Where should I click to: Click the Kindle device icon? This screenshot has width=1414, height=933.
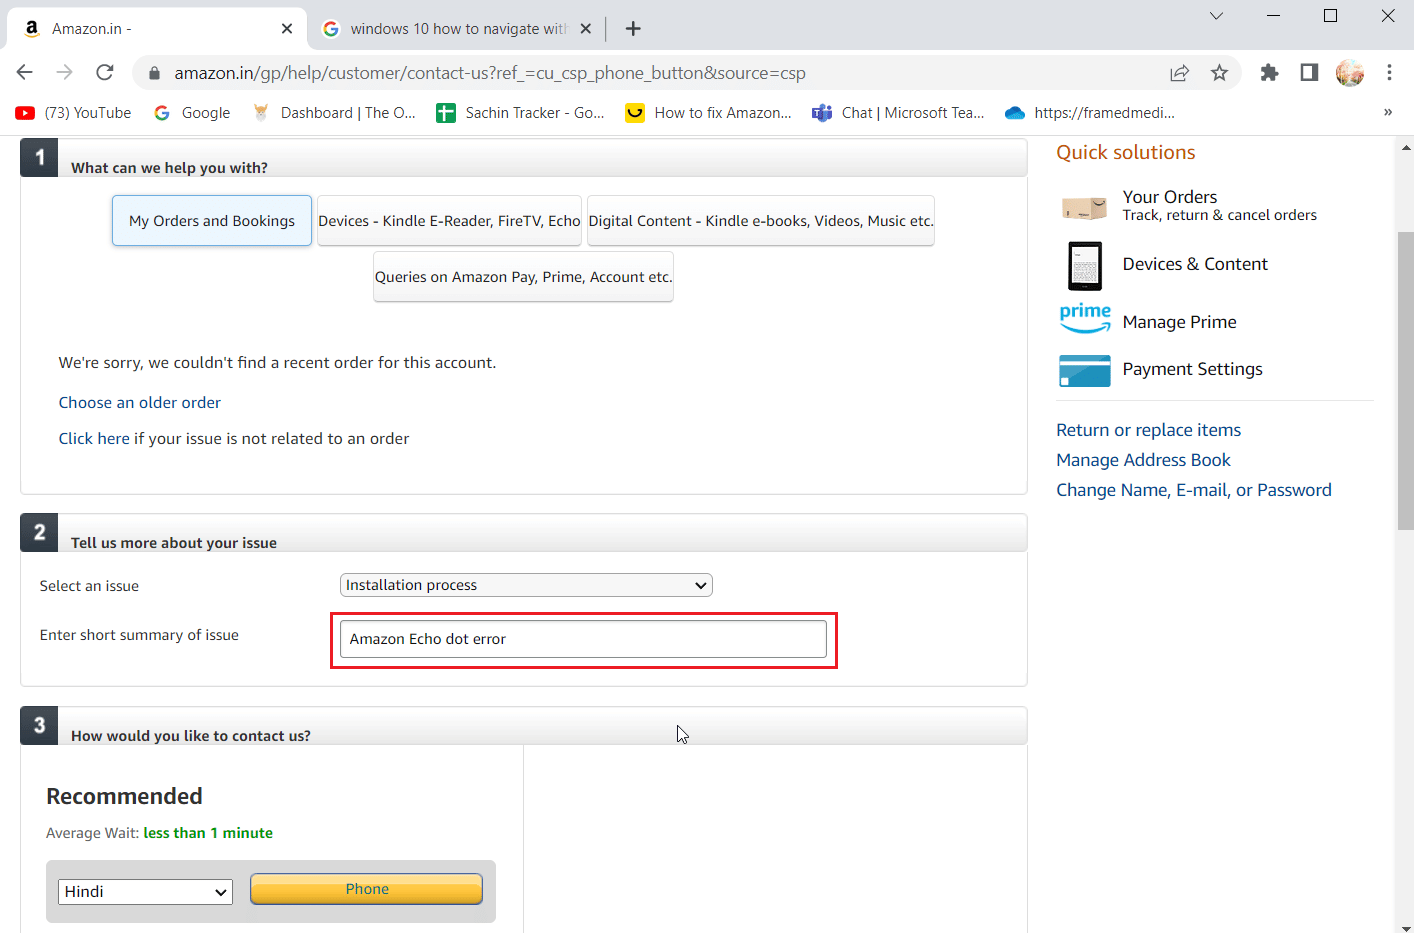tap(1085, 266)
